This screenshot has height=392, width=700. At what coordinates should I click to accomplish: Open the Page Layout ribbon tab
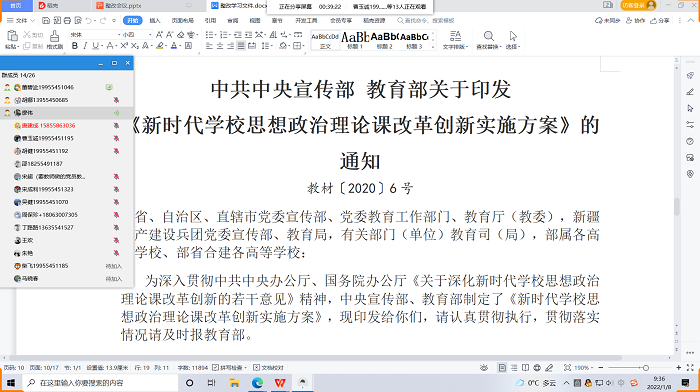pyautogui.click(x=183, y=21)
